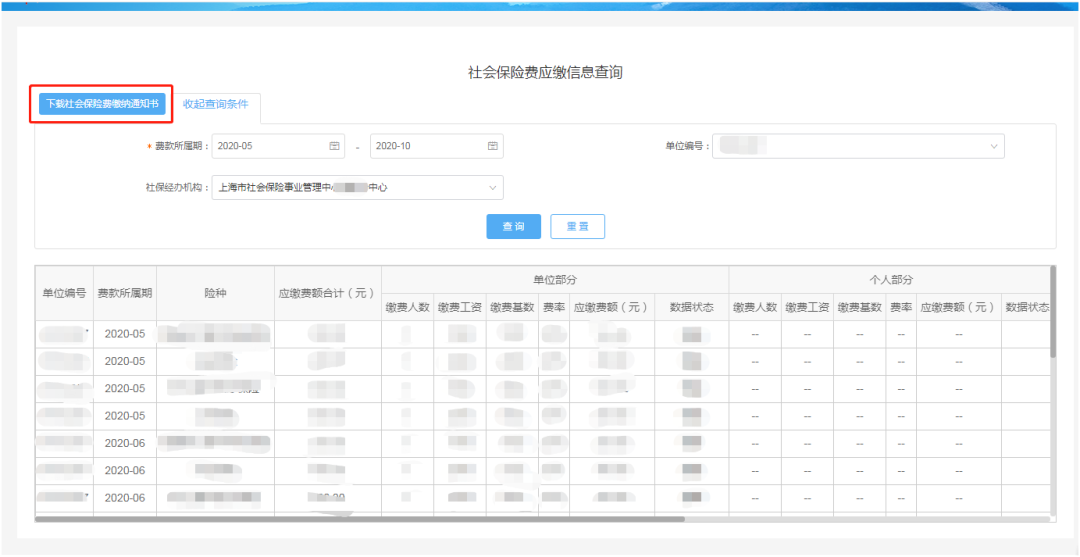Click 缴费人数 header under 个人部分
Screen dimensions: 1080x557
click(x=755, y=307)
